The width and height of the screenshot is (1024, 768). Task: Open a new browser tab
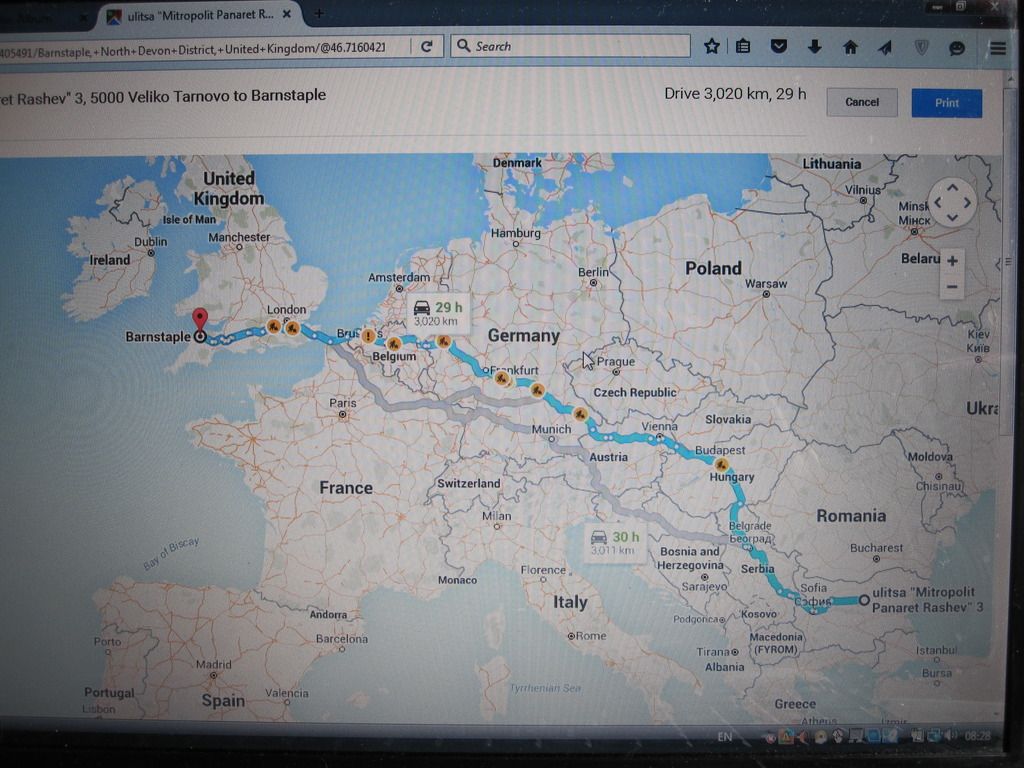(x=319, y=14)
